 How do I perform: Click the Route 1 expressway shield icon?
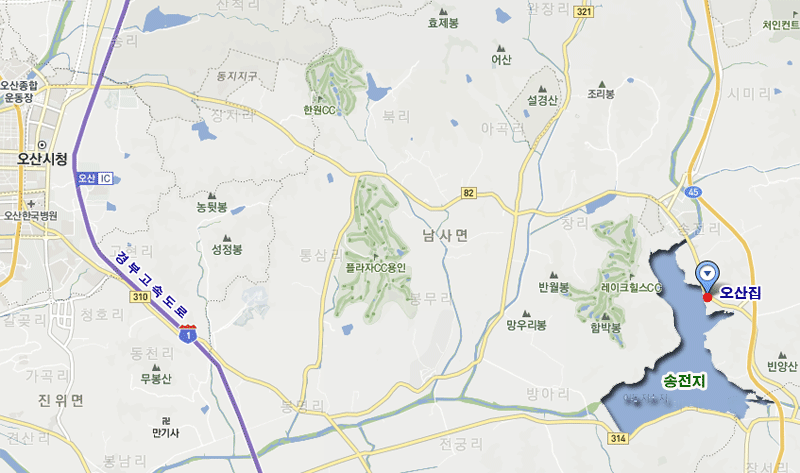188,334
